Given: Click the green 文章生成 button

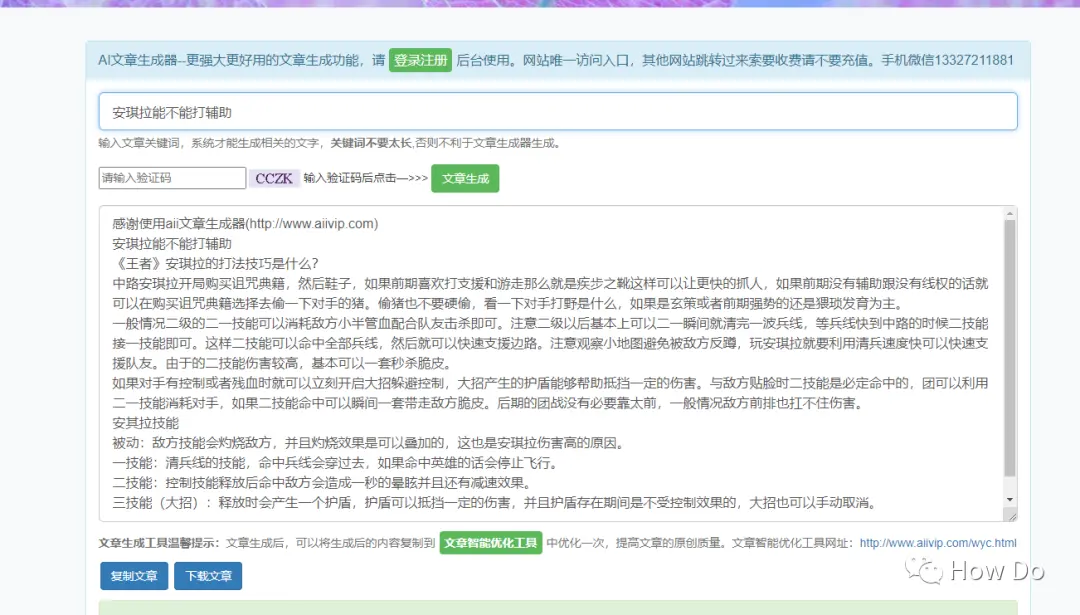Looking at the screenshot, I should pyautogui.click(x=465, y=178).
